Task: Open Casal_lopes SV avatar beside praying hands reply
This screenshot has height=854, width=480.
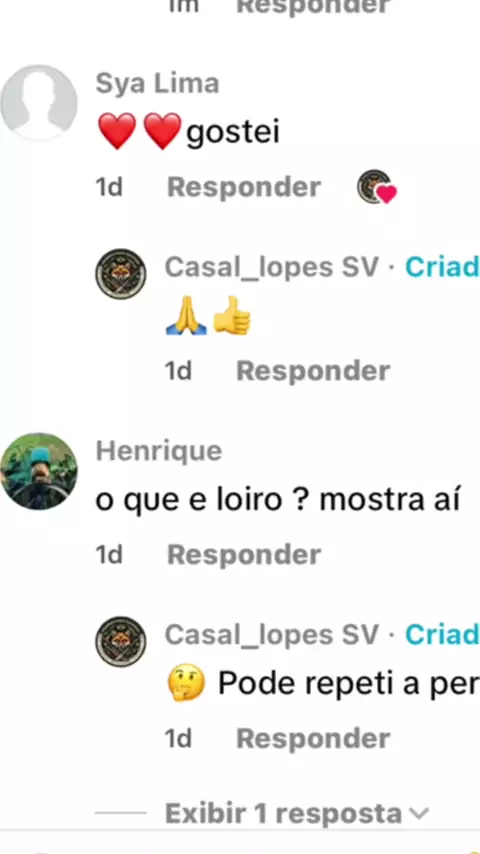Action: (x=120, y=273)
